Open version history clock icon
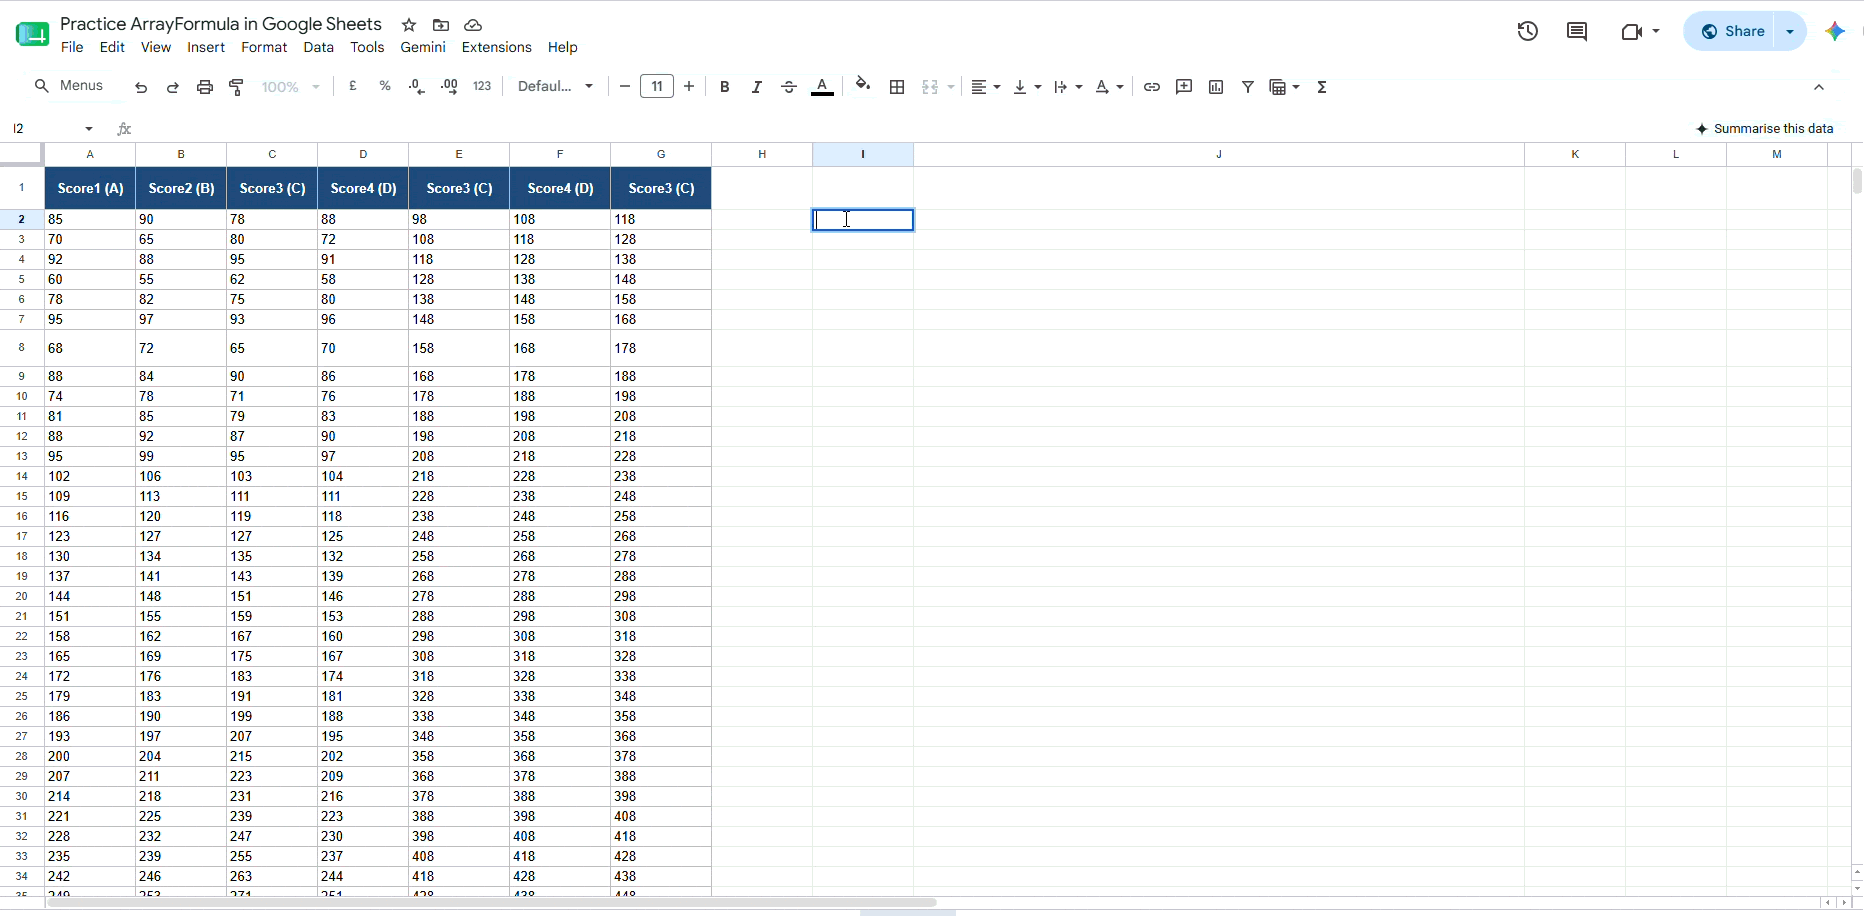The height and width of the screenshot is (916, 1864). 1527,31
